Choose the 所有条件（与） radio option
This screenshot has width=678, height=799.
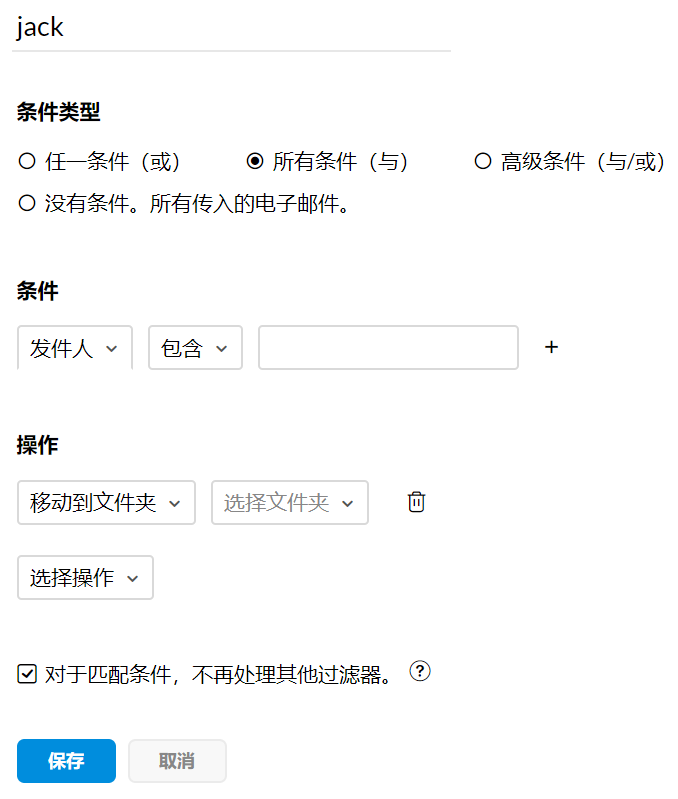[255, 161]
